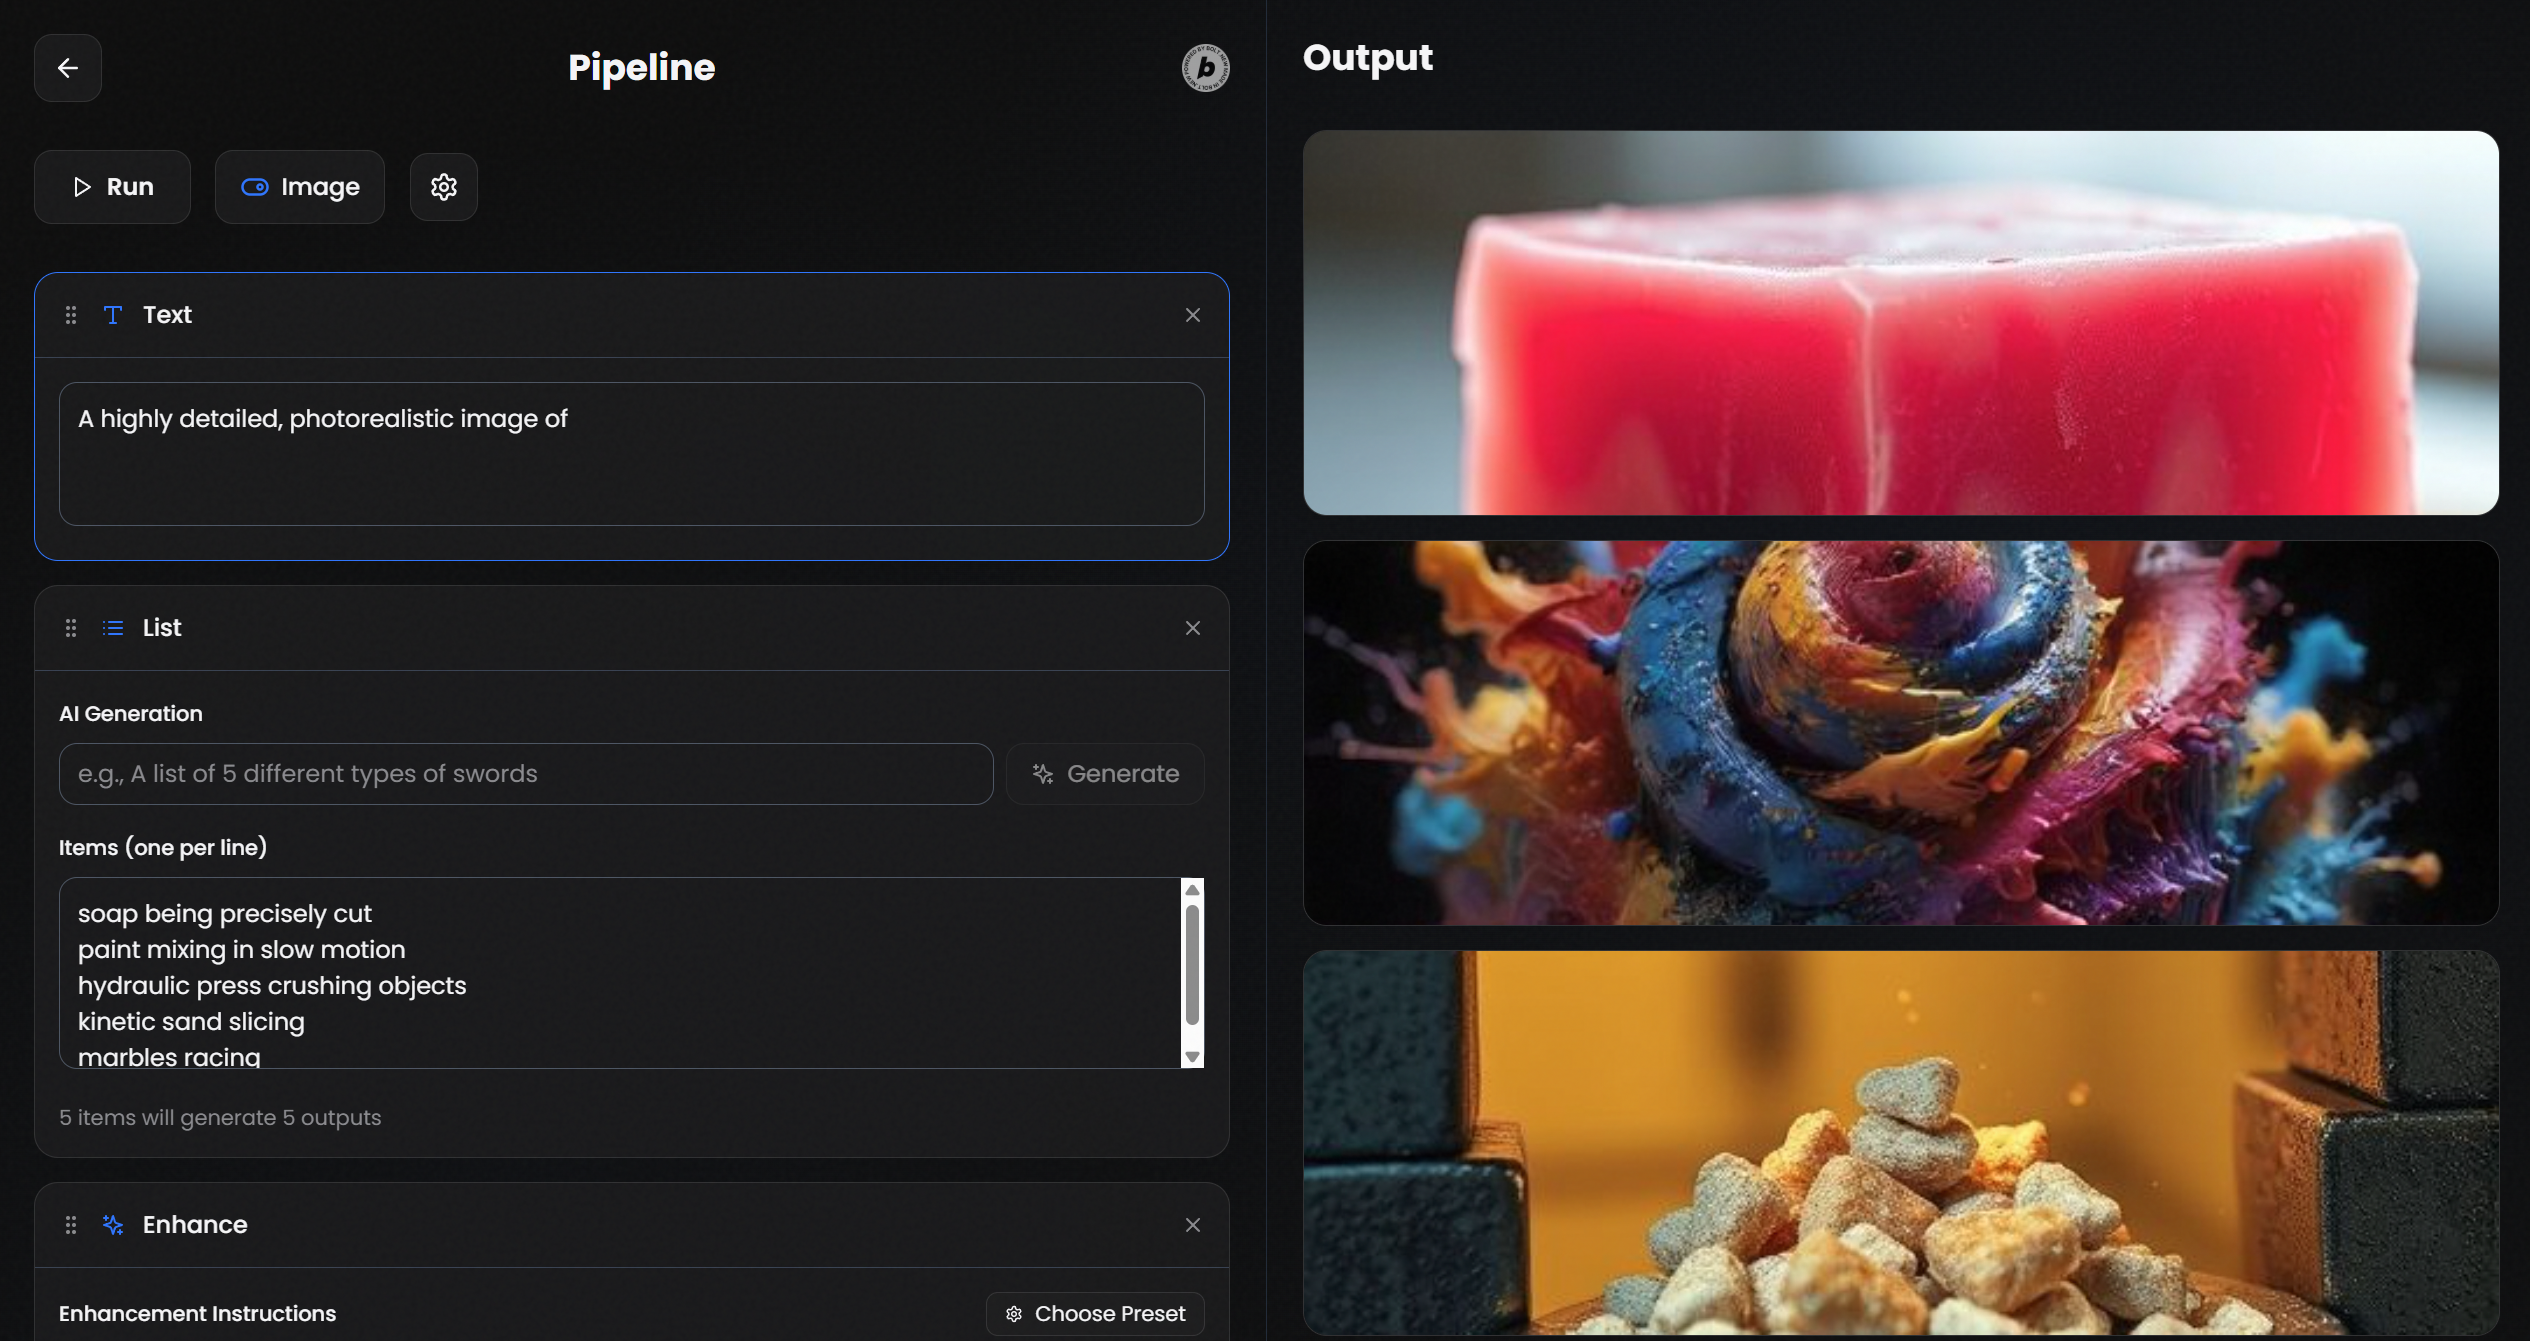Click the list items textarea
2530x1341 pixels.
point(620,973)
